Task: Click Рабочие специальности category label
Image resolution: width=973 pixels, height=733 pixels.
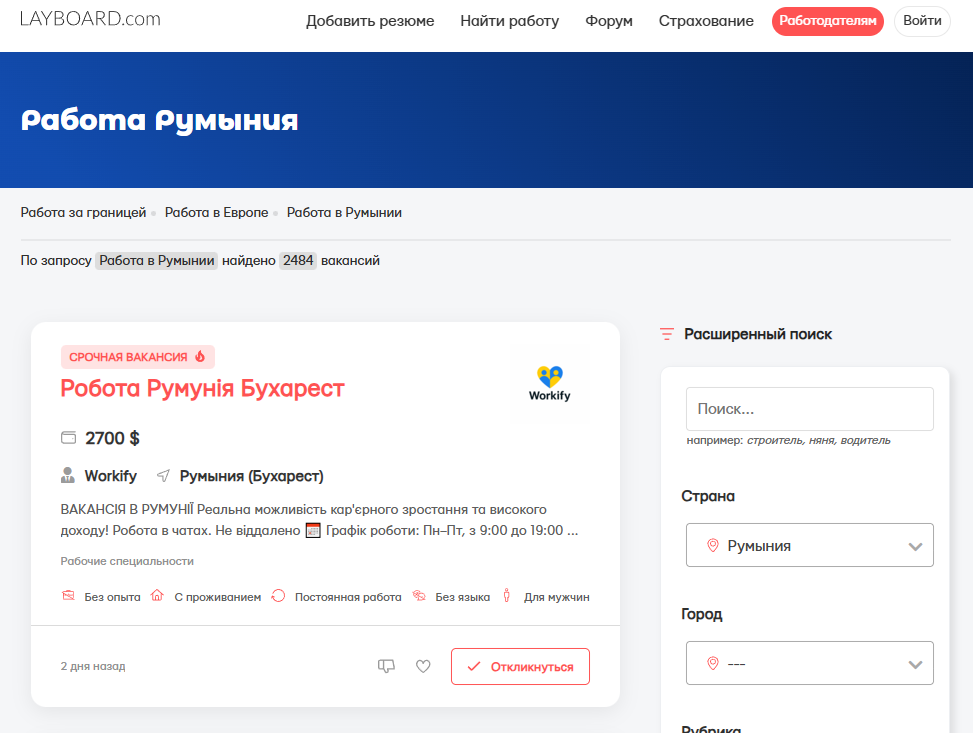Action: pyautogui.click(x=127, y=561)
